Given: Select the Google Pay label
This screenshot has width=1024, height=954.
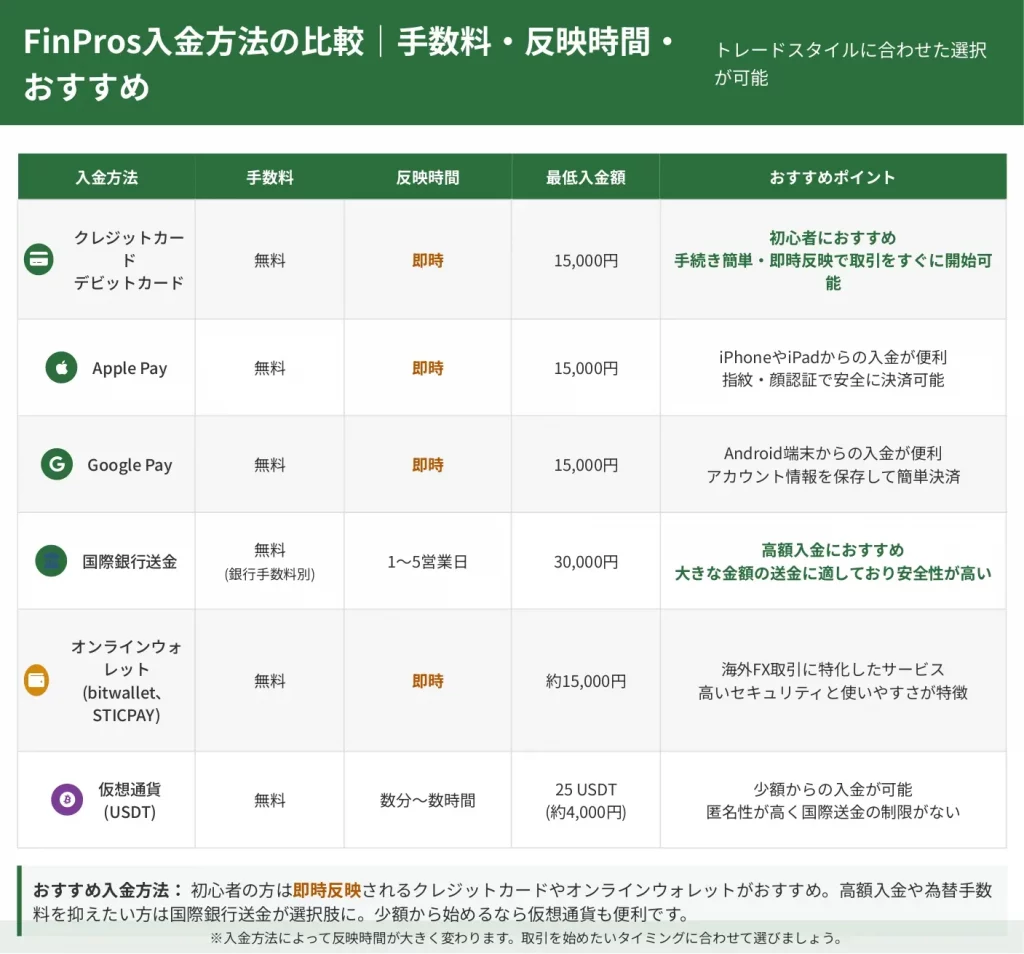Looking at the screenshot, I should click(x=129, y=465).
